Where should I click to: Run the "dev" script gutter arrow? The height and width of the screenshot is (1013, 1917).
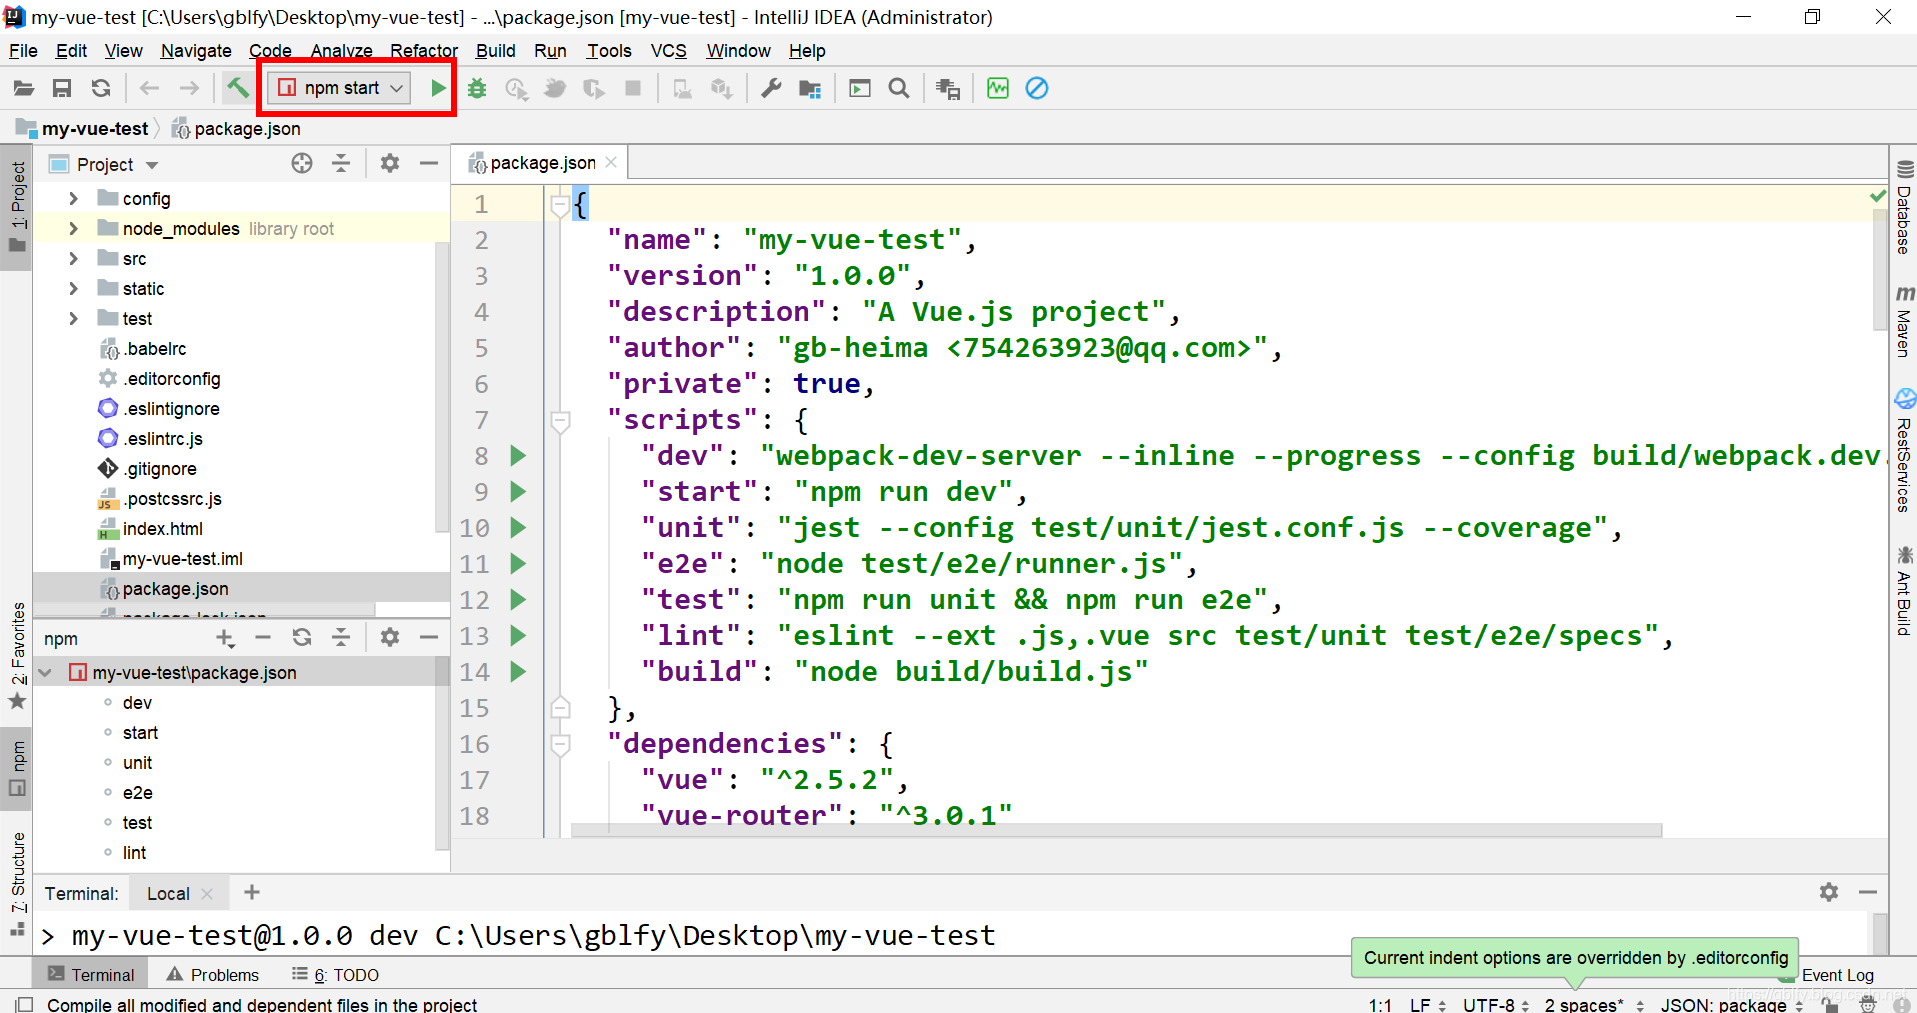pyautogui.click(x=518, y=456)
